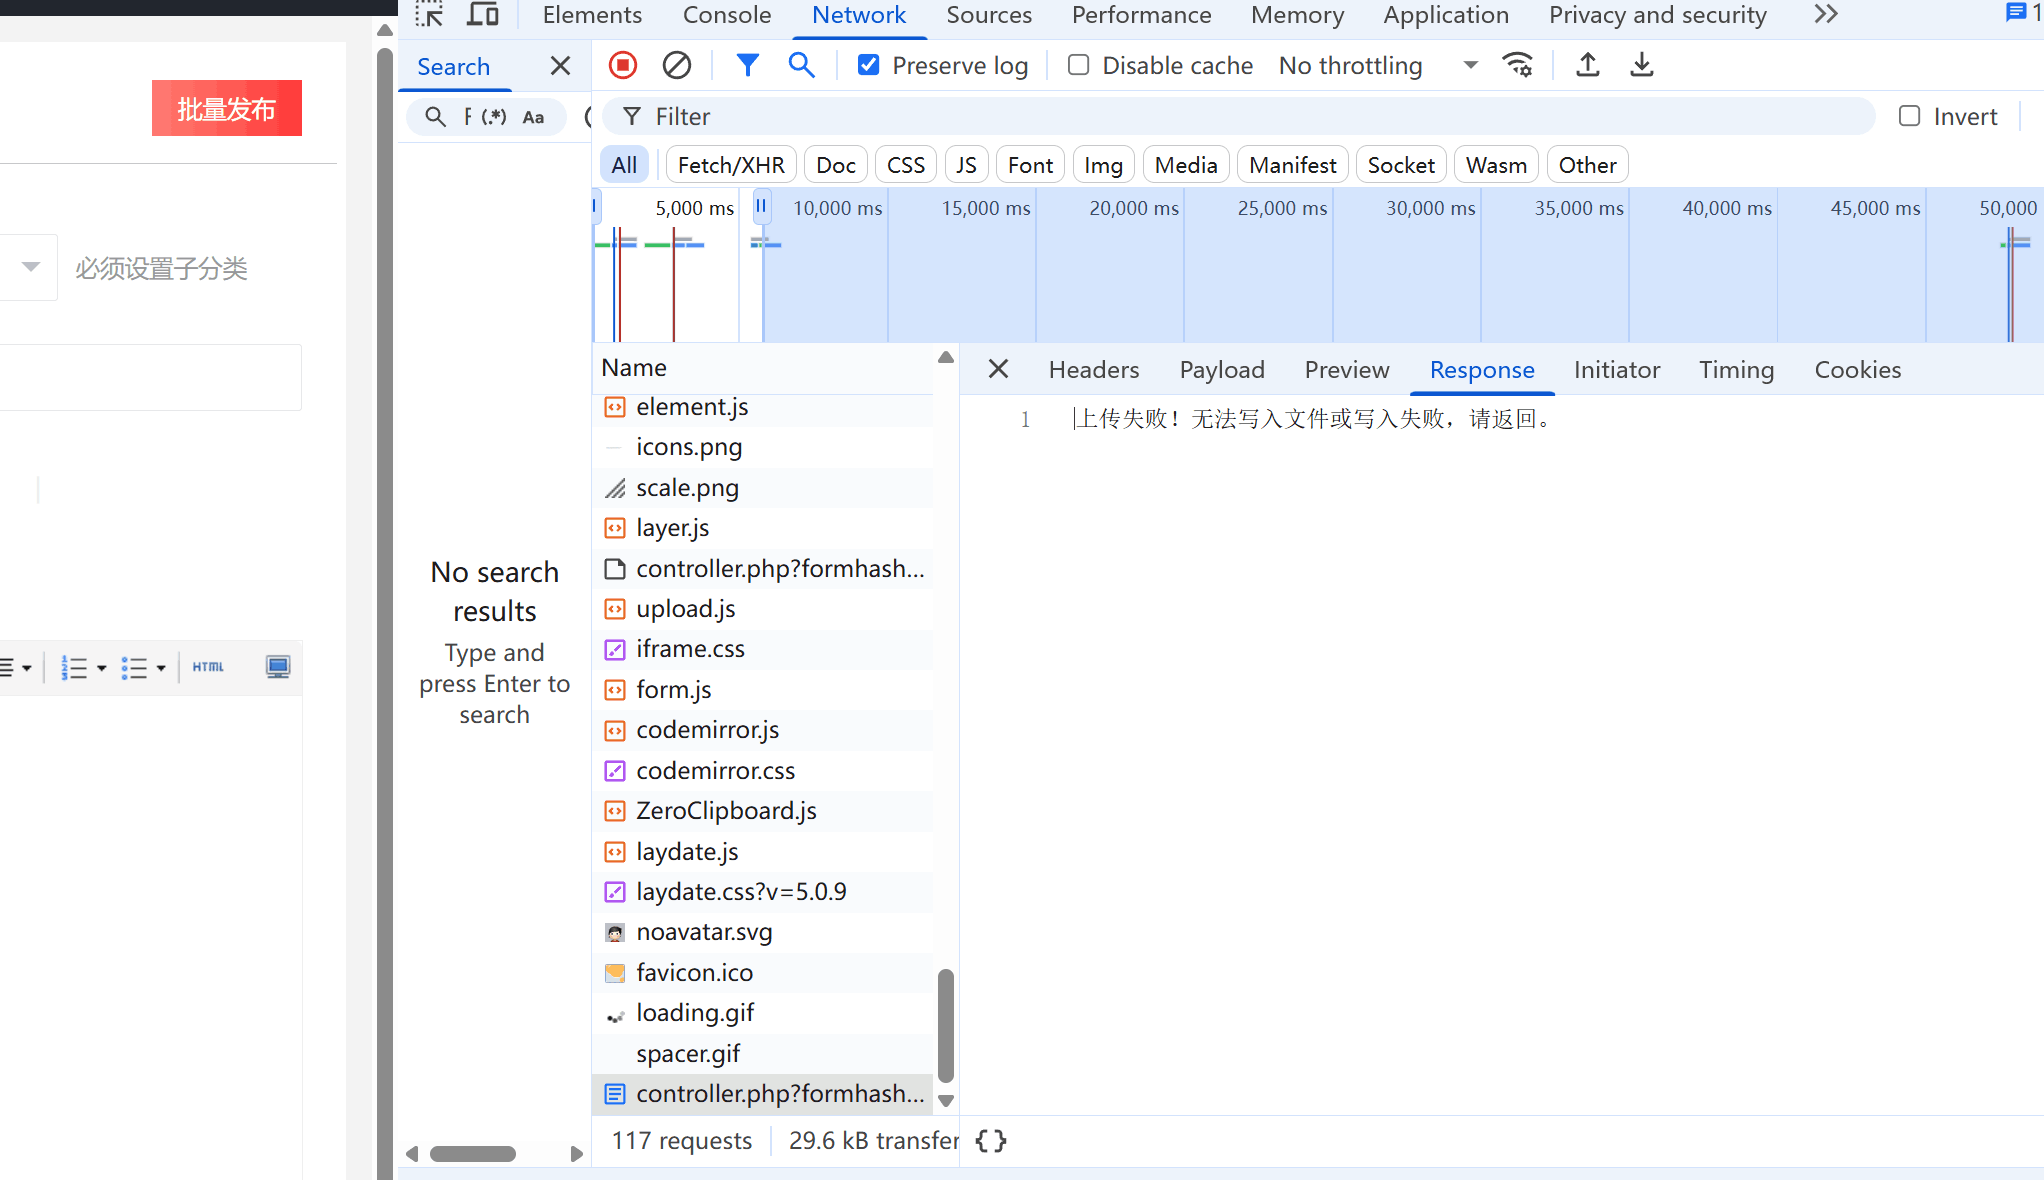Check the Invert filter checkbox
2044x1180 pixels.
click(1909, 117)
